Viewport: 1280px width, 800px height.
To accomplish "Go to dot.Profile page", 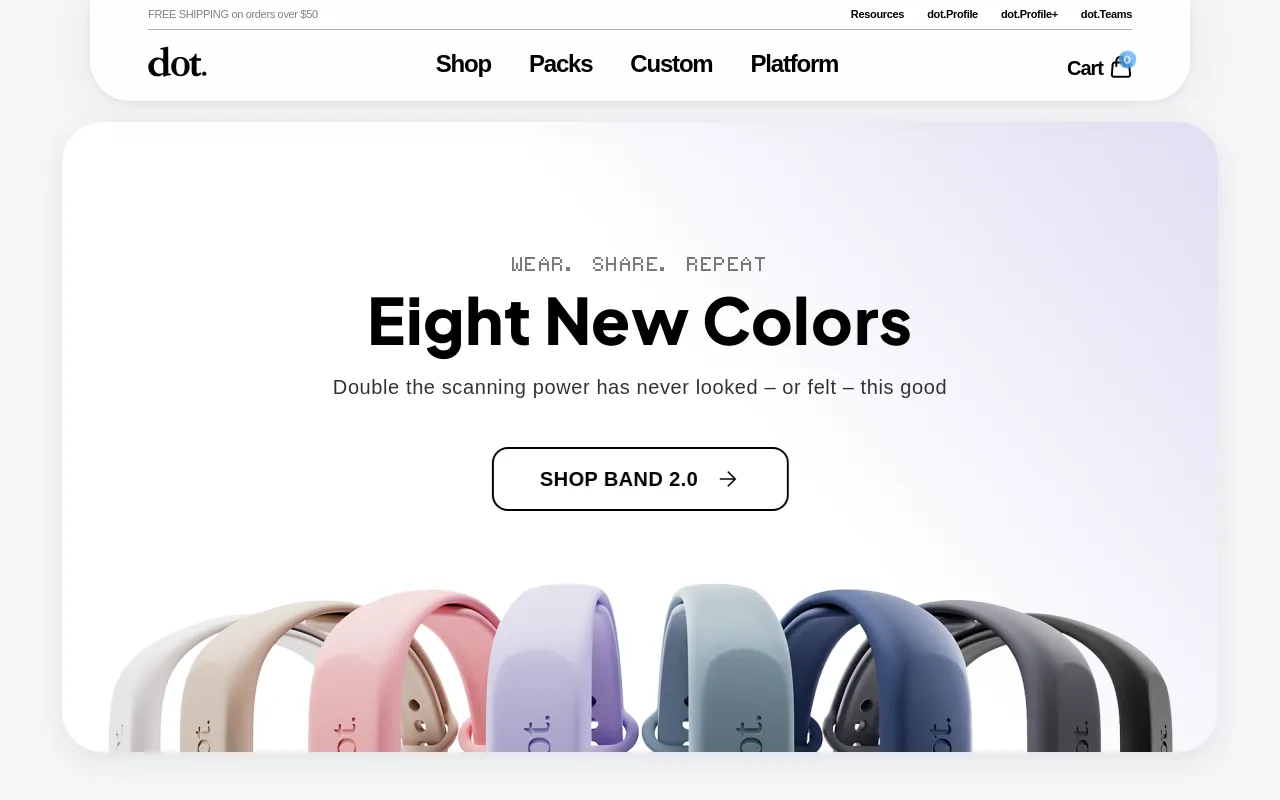I will 952,14.
